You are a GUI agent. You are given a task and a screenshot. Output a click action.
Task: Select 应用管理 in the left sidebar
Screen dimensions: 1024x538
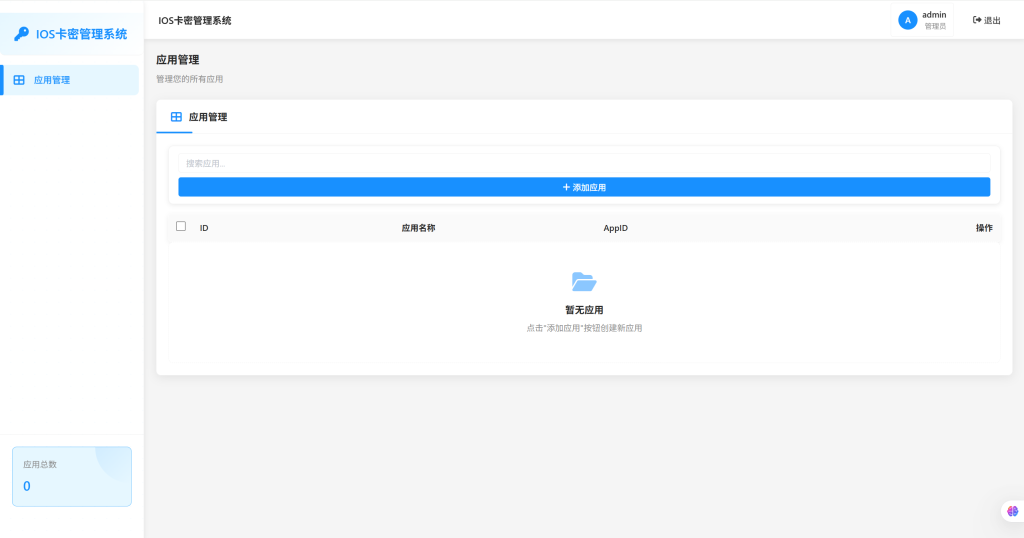click(52, 80)
